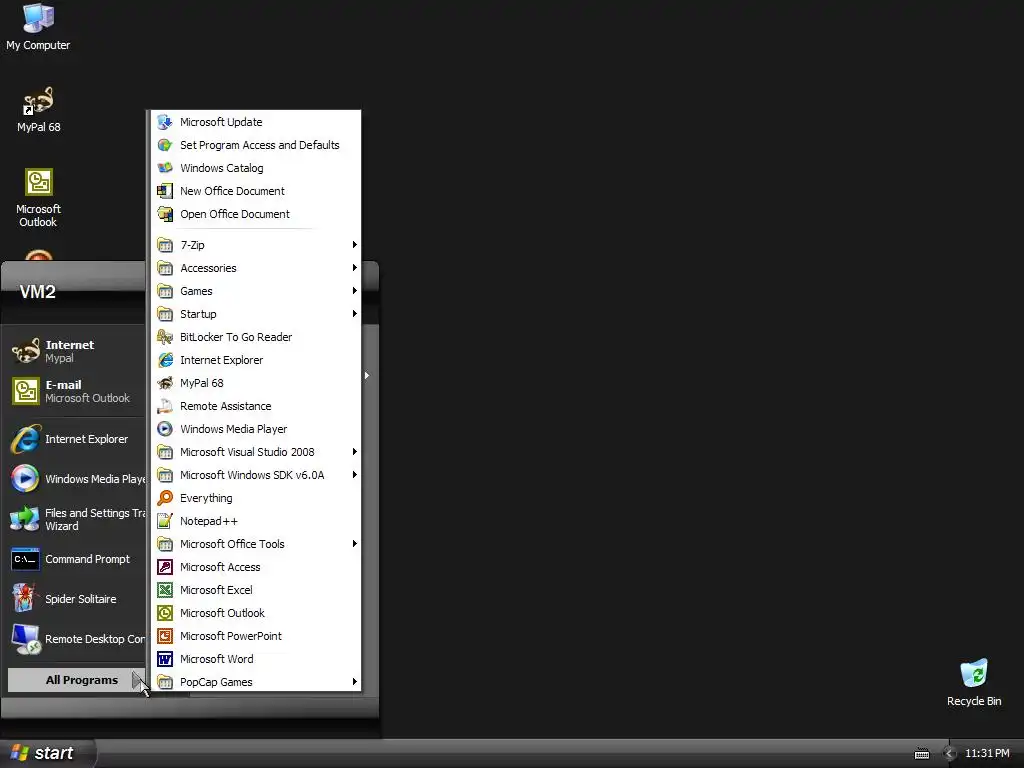Launch BitLocker To Go Reader icon
Screen dimensions: 1024x768
click(x=165, y=337)
